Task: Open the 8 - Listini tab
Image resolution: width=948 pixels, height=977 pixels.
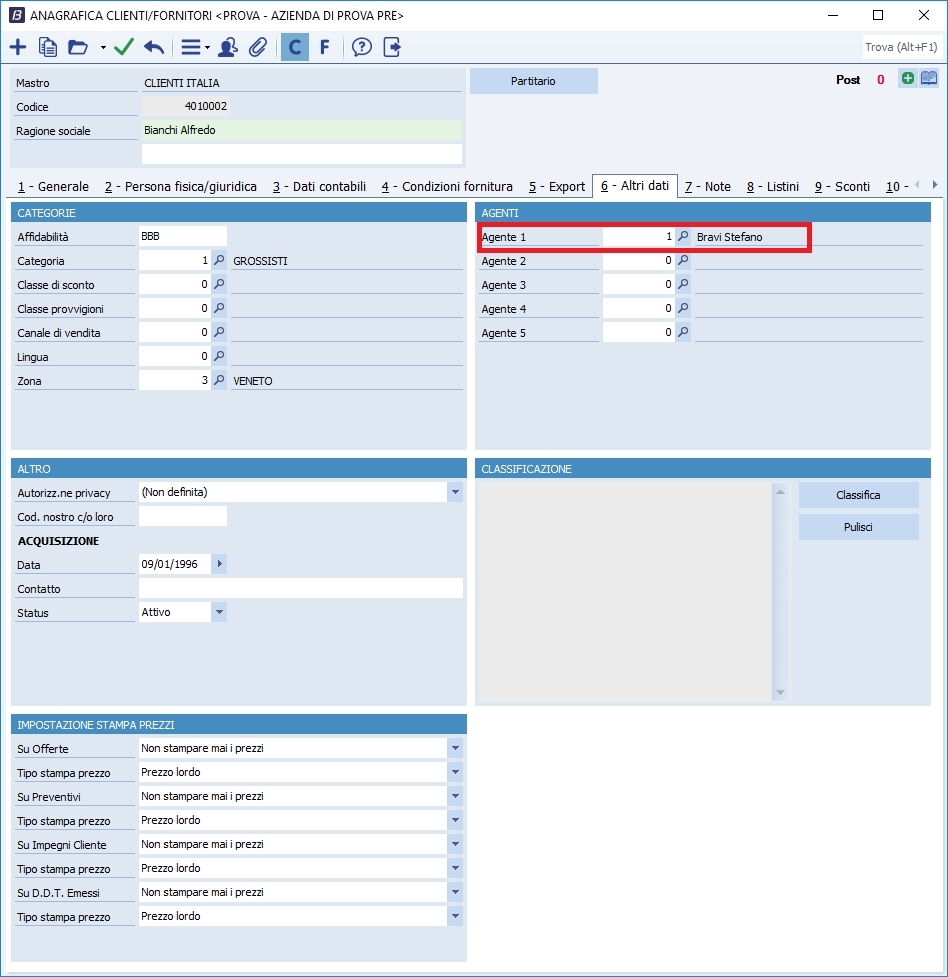Action: 773,186
